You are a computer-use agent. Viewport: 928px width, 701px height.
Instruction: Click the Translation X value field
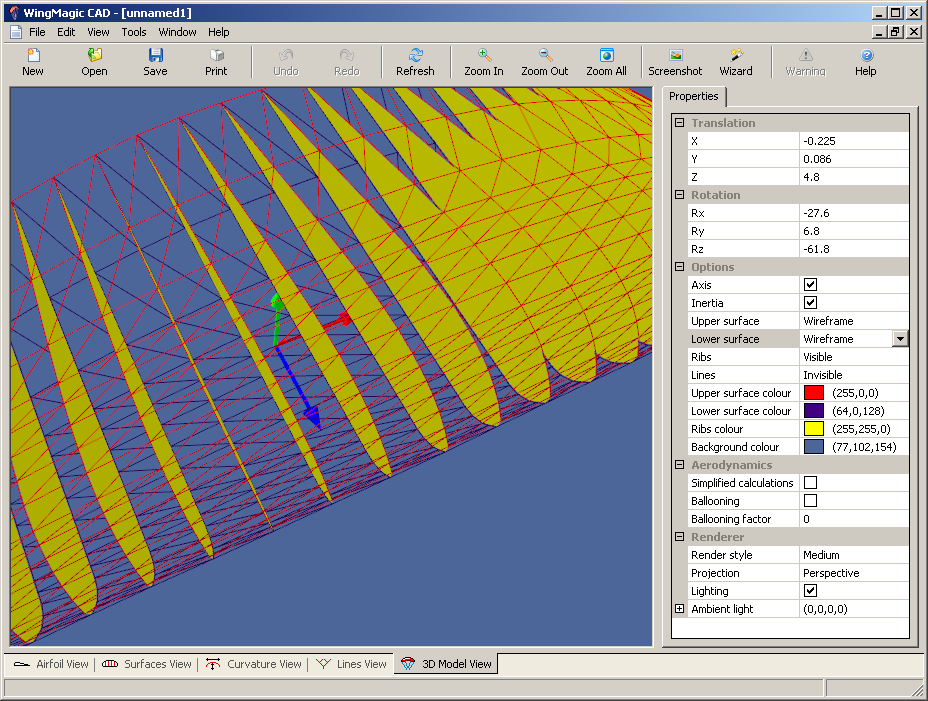[853, 141]
